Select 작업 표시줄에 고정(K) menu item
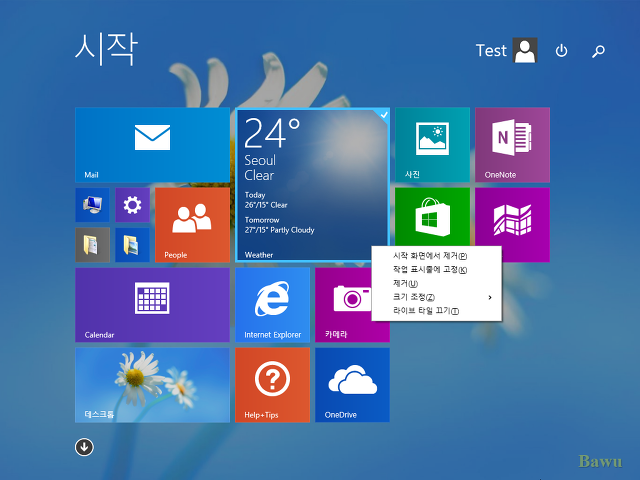 click(x=436, y=269)
